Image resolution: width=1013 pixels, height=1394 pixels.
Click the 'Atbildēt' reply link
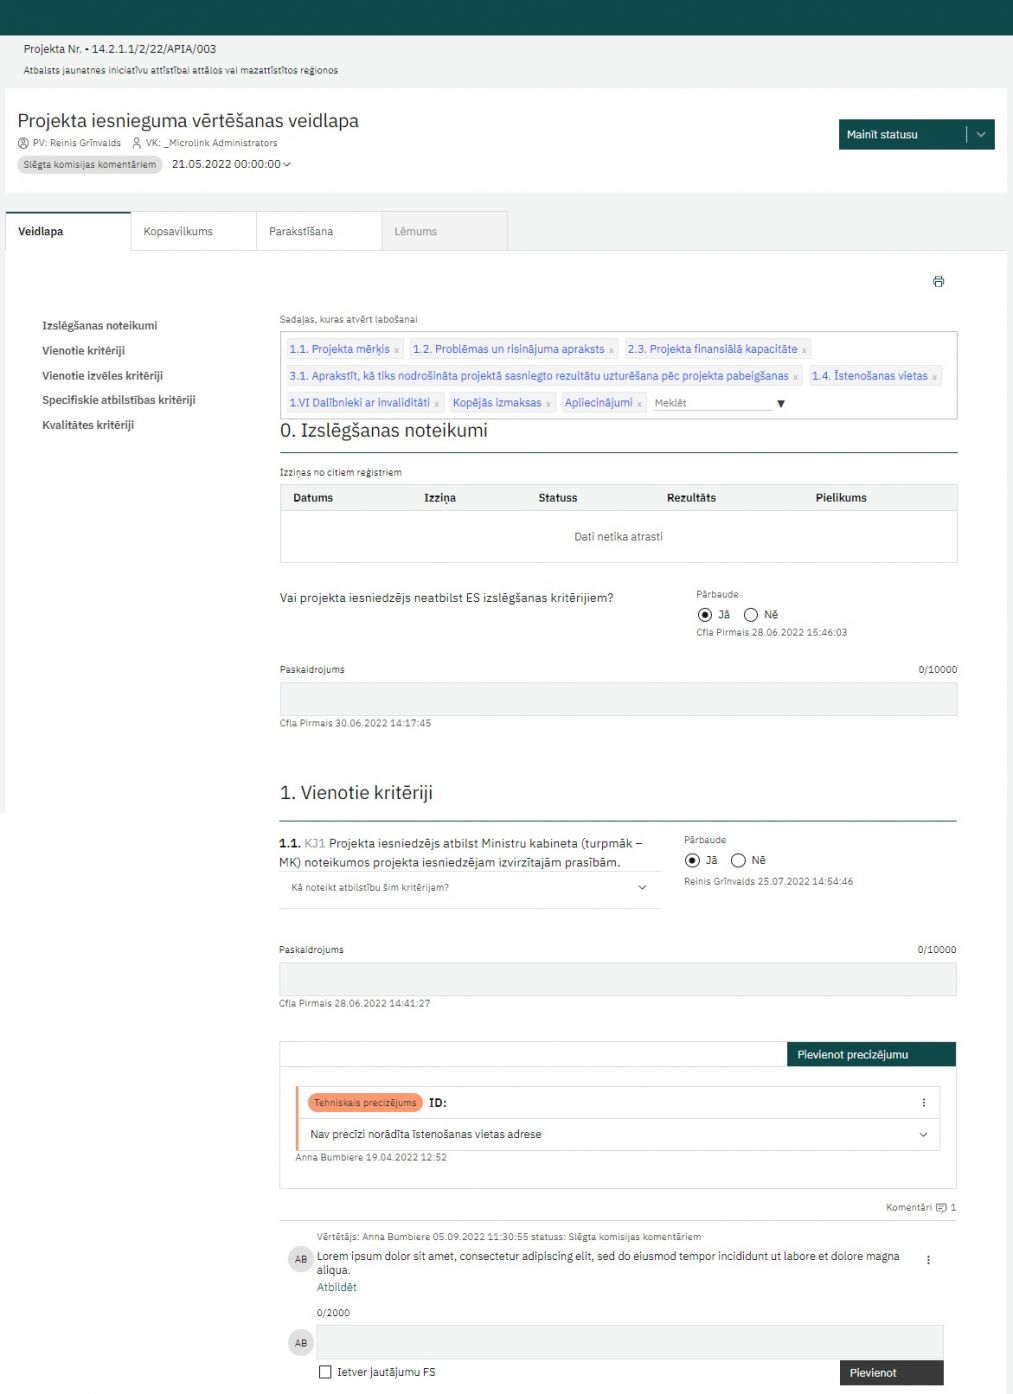point(337,1288)
